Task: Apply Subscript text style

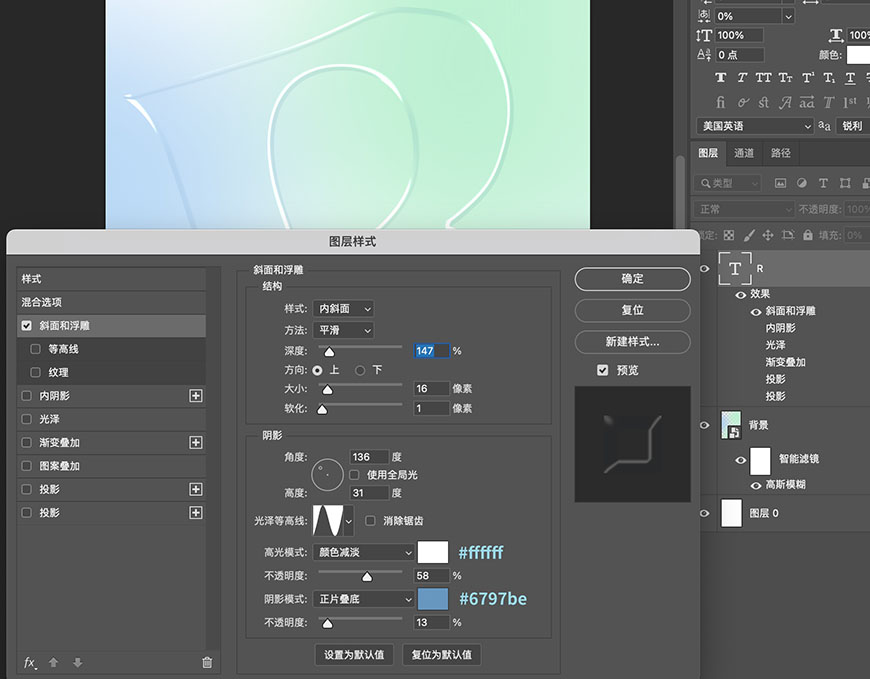Action: 829,78
